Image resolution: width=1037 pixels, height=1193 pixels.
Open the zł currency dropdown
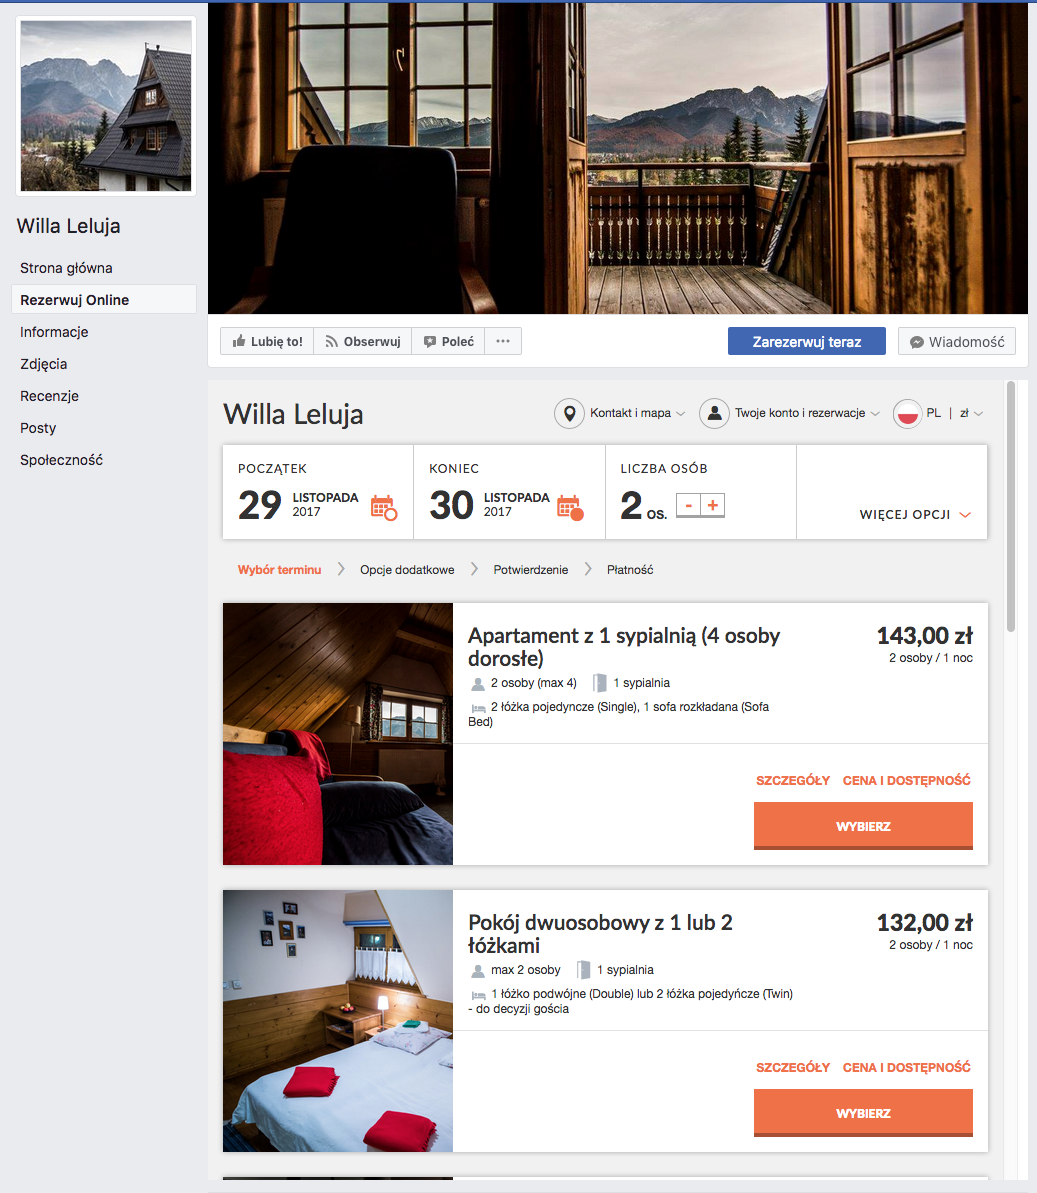click(x=972, y=413)
